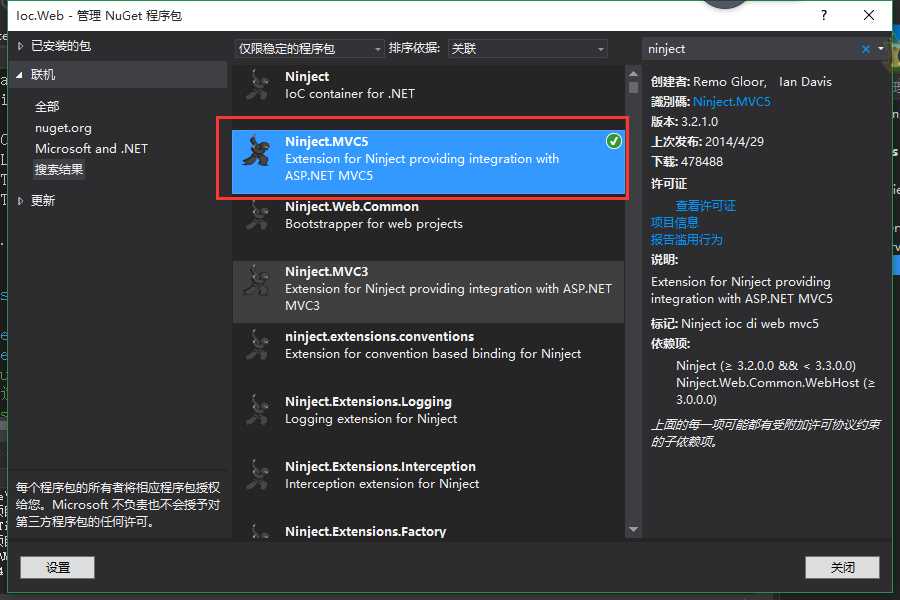Click the version text 3.2.1.0
This screenshot has width=900, height=600.
click(699, 122)
